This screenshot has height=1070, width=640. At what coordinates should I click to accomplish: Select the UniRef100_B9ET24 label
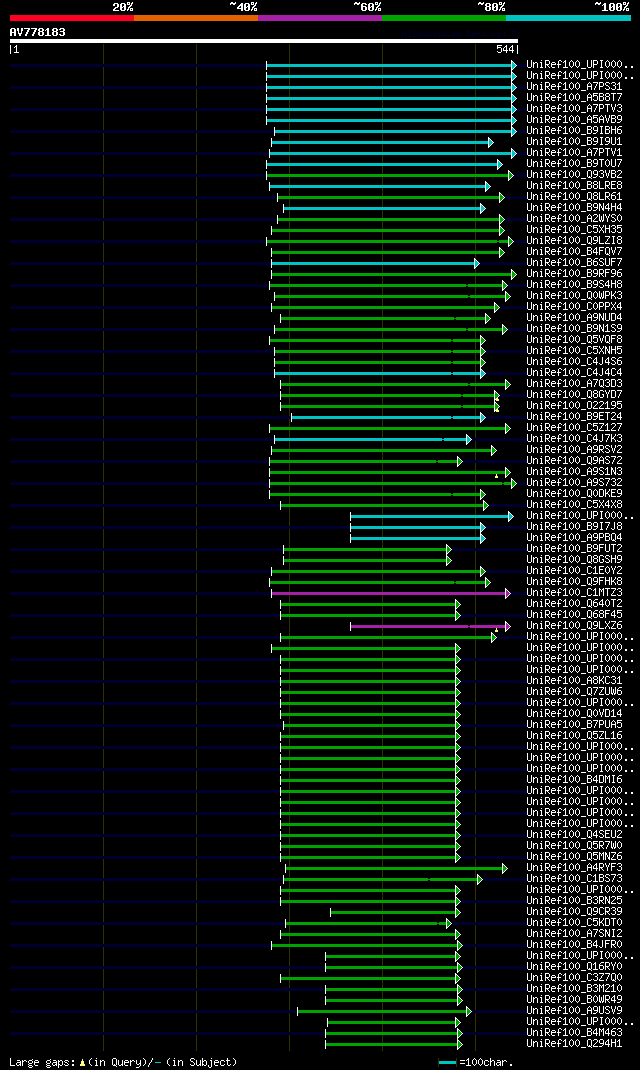(x=574, y=416)
